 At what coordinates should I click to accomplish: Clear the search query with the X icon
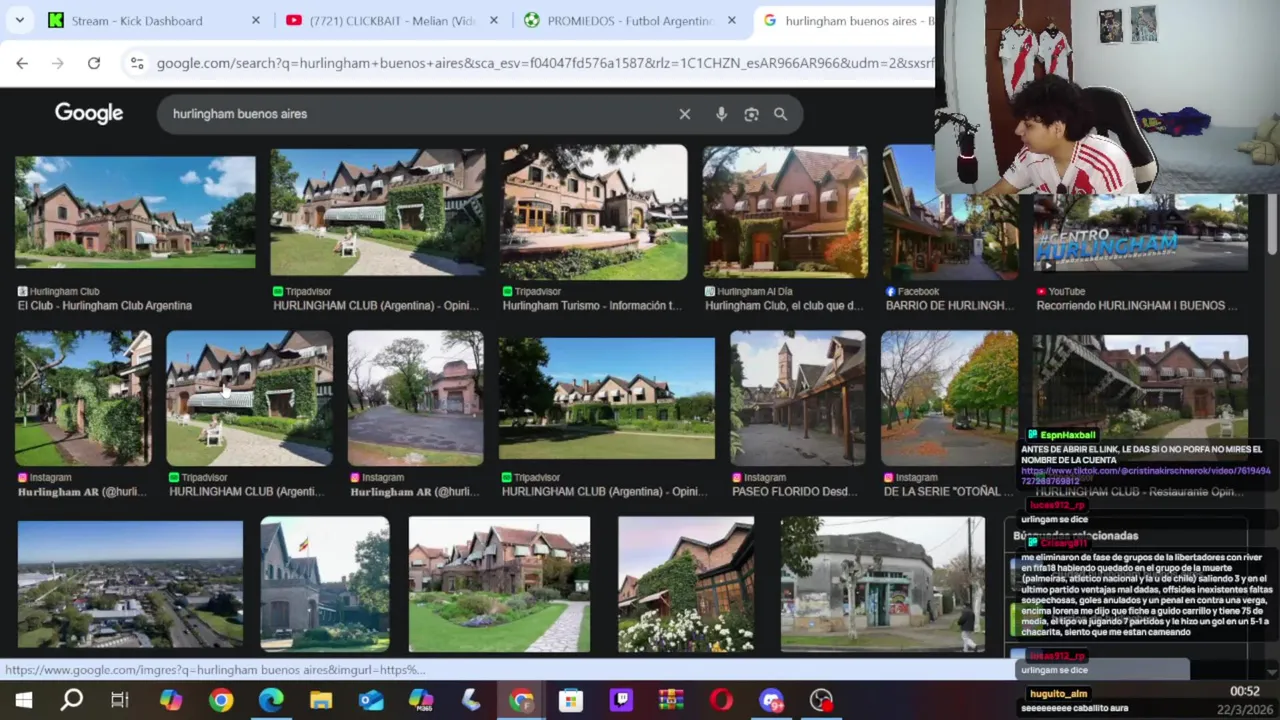[x=685, y=114]
